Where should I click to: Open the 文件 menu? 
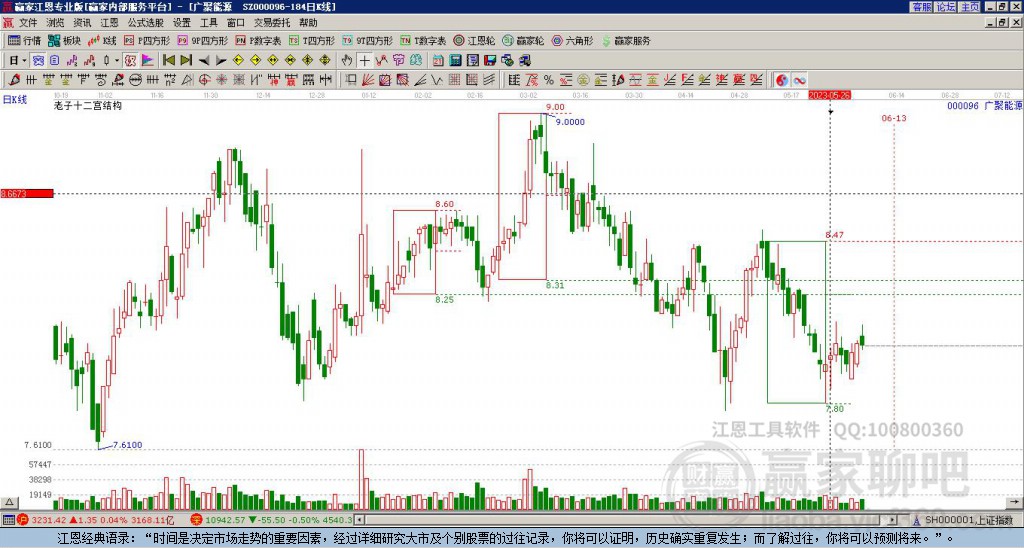[x=28, y=23]
